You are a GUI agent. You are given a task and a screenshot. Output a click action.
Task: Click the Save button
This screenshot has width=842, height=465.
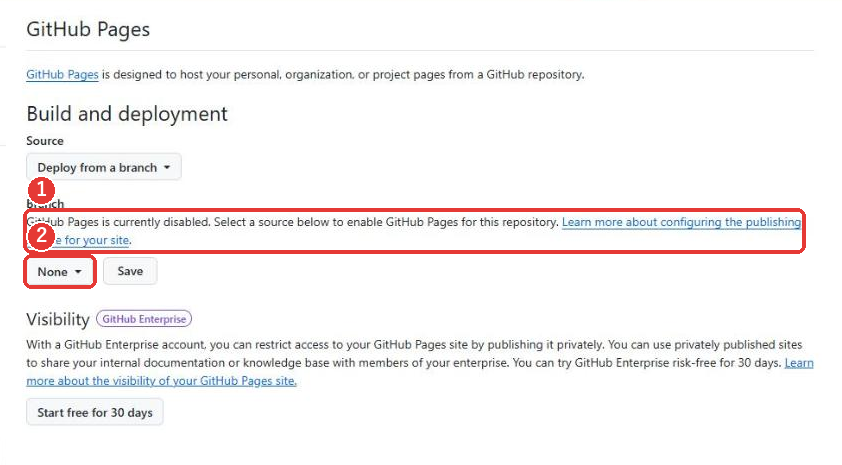tap(130, 271)
